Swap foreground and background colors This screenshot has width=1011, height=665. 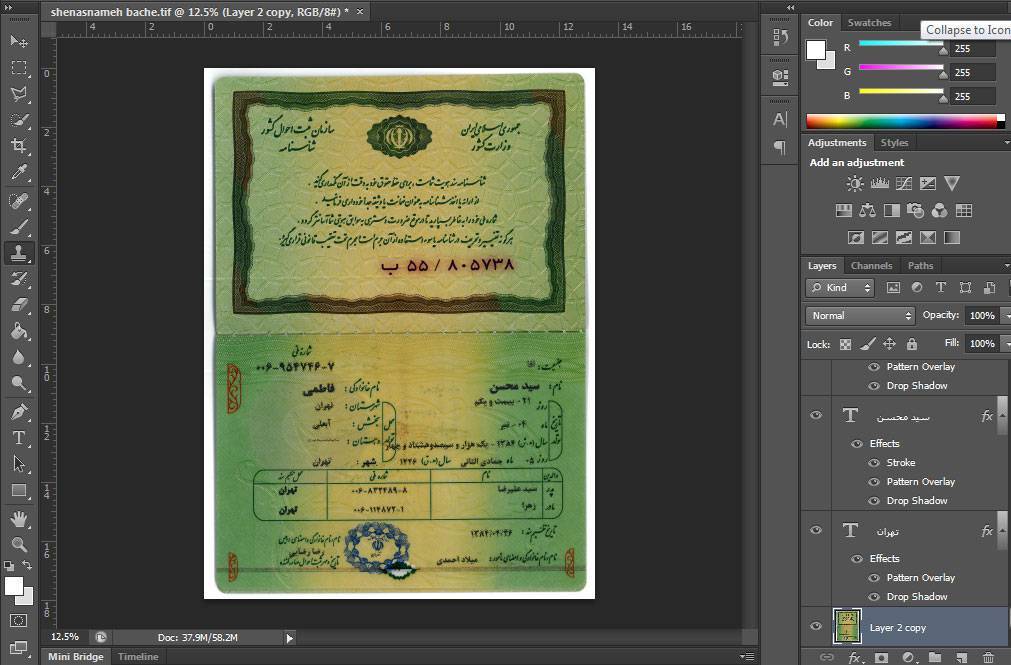(x=27, y=565)
